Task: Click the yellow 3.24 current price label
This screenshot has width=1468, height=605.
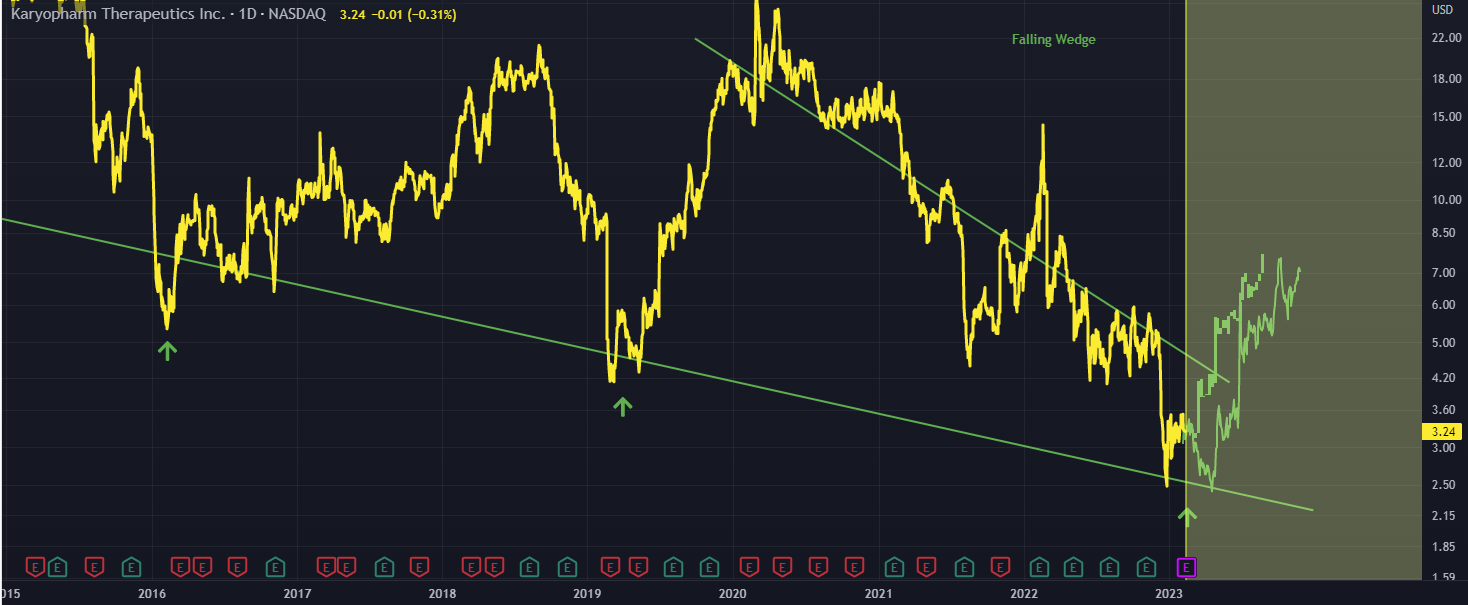Action: 1442,432
